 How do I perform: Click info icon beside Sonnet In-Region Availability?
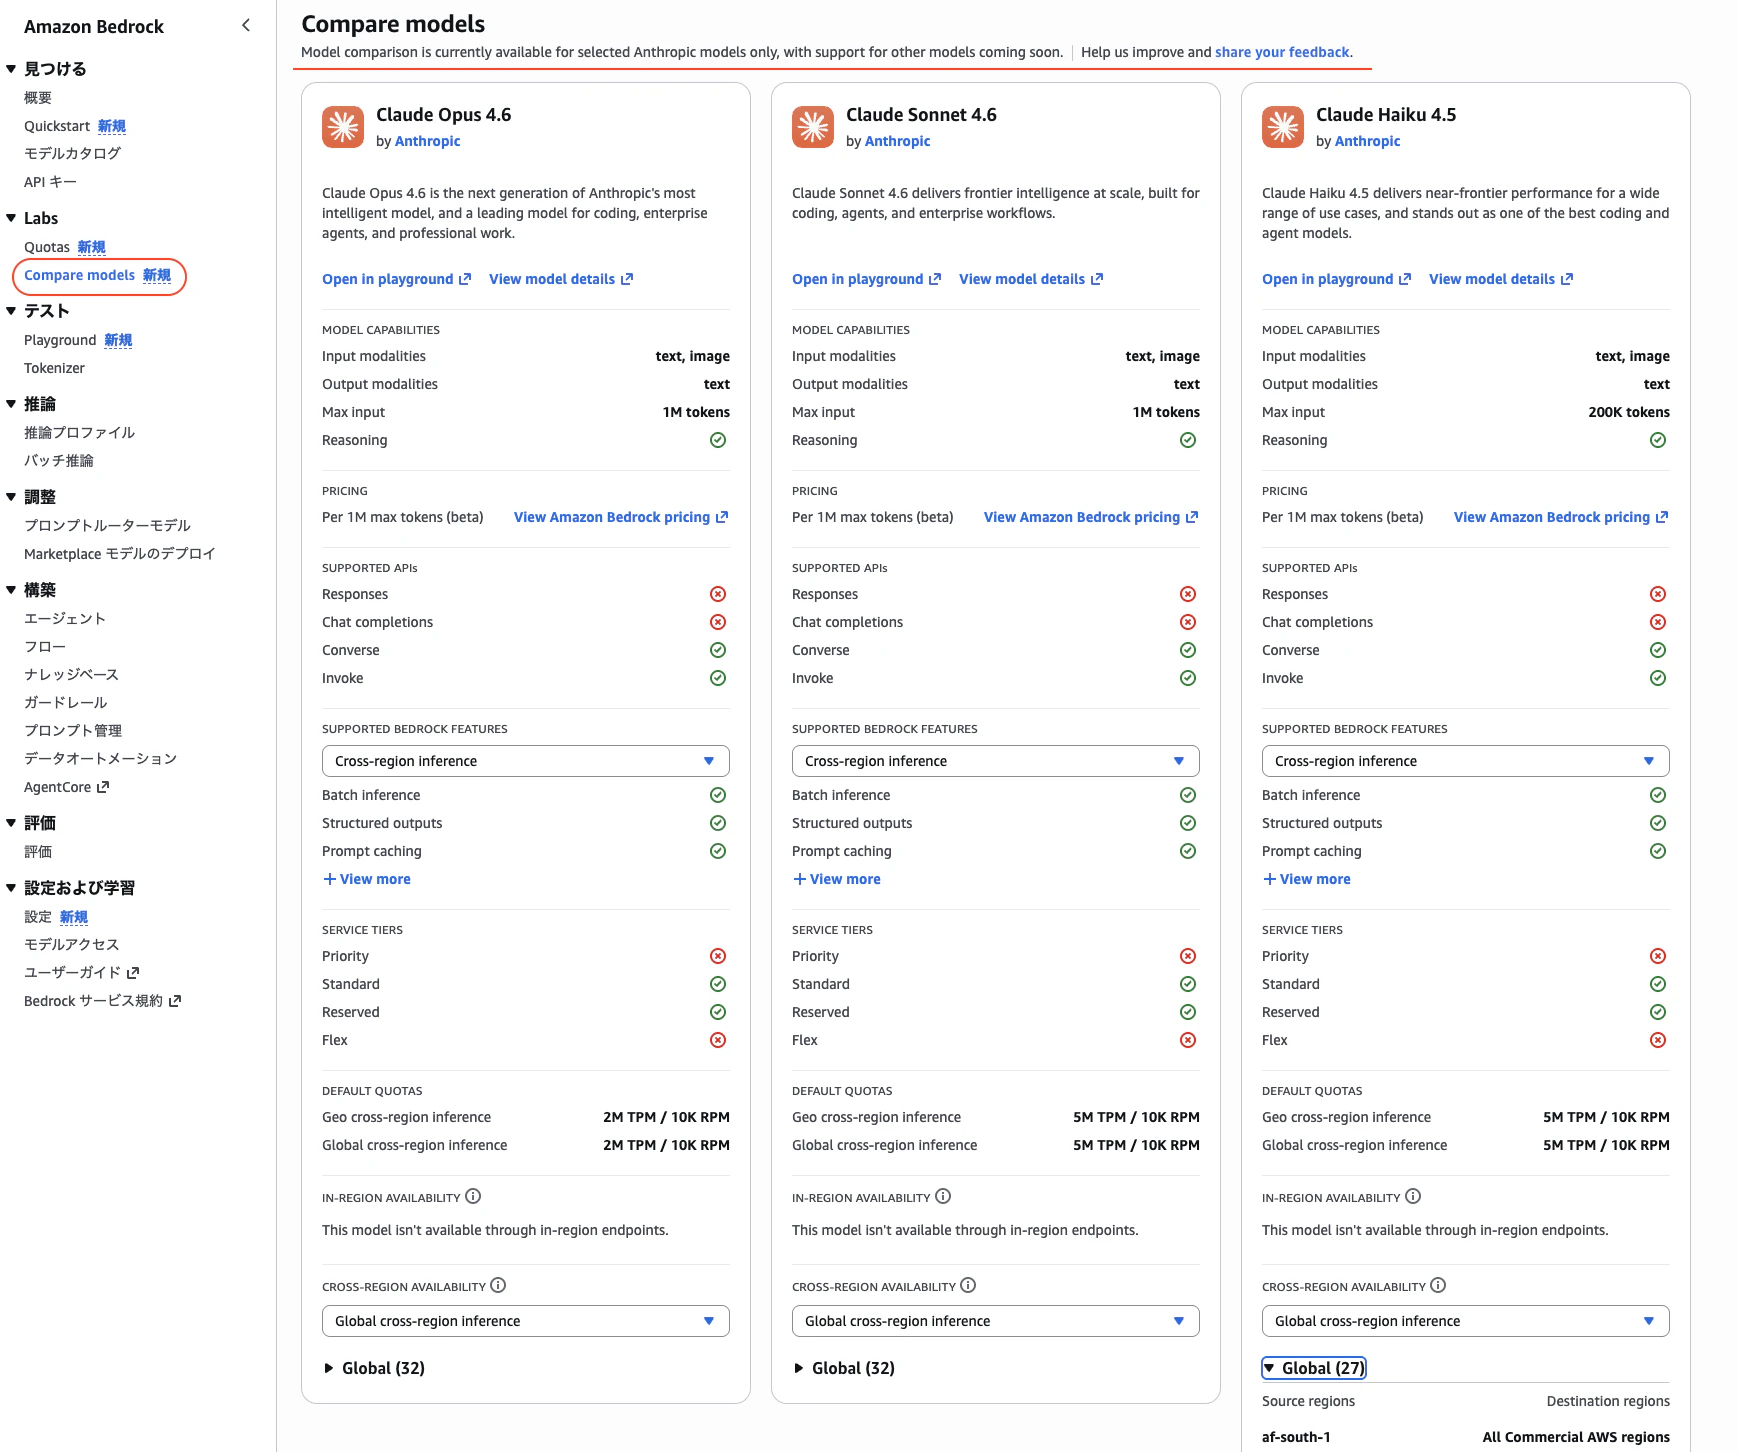[x=944, y=1196]
